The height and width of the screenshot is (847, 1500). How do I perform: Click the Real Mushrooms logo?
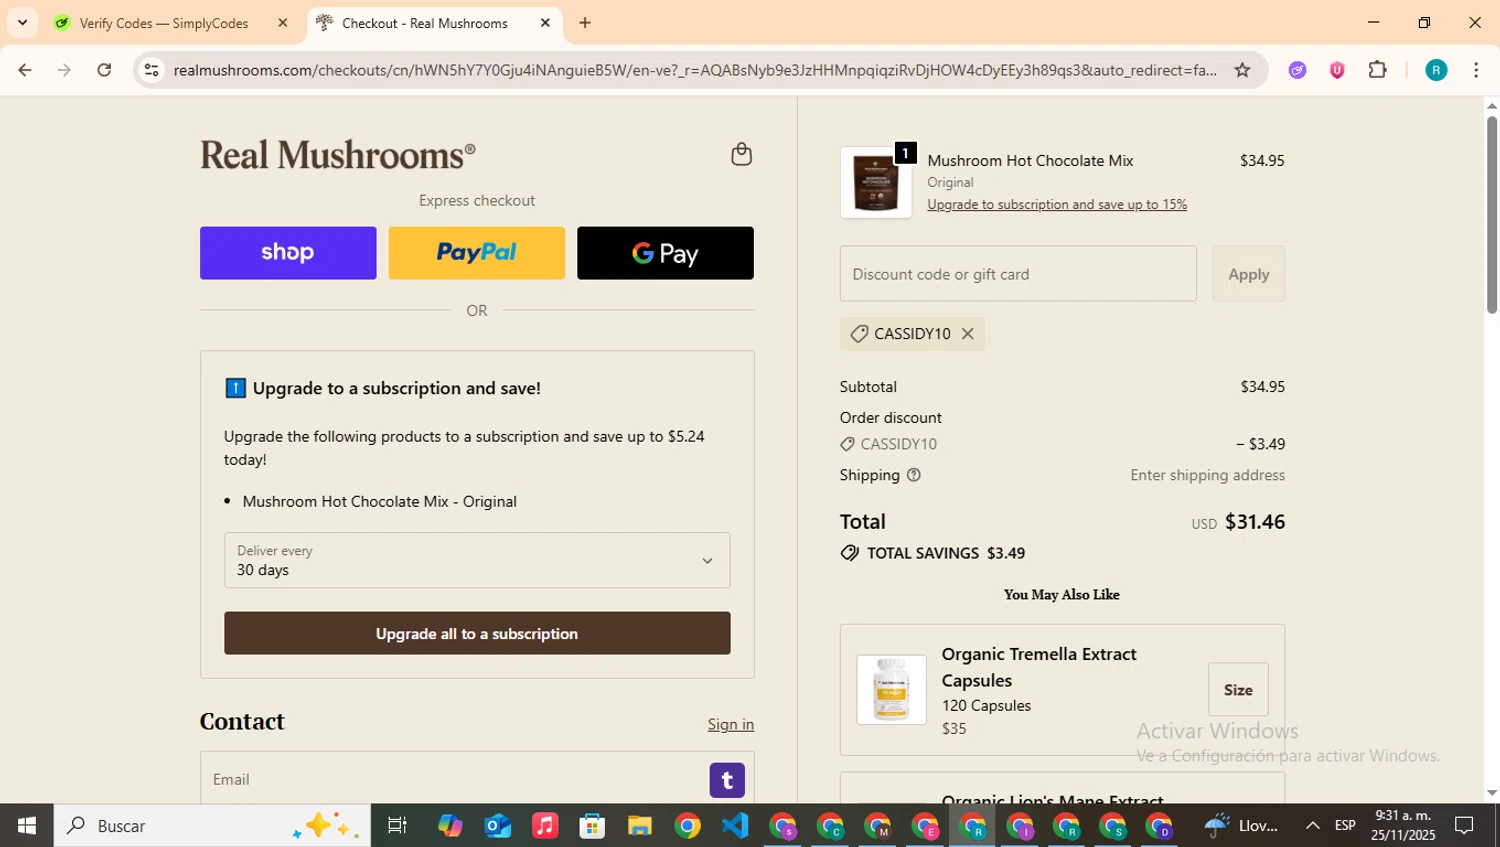tap(338, 155)
